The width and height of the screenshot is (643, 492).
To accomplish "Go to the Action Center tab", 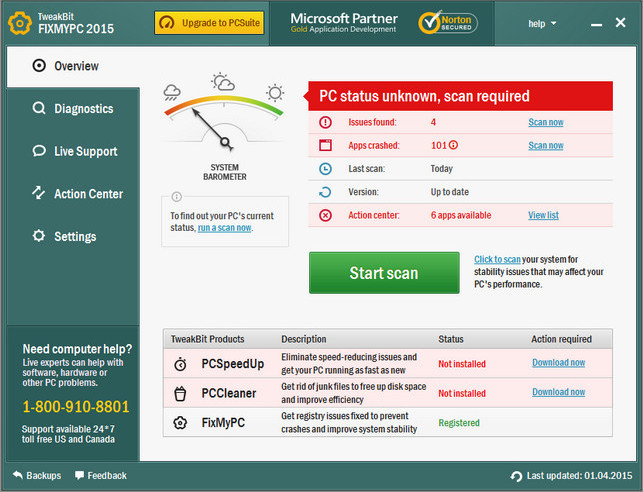I will (88, 194).
